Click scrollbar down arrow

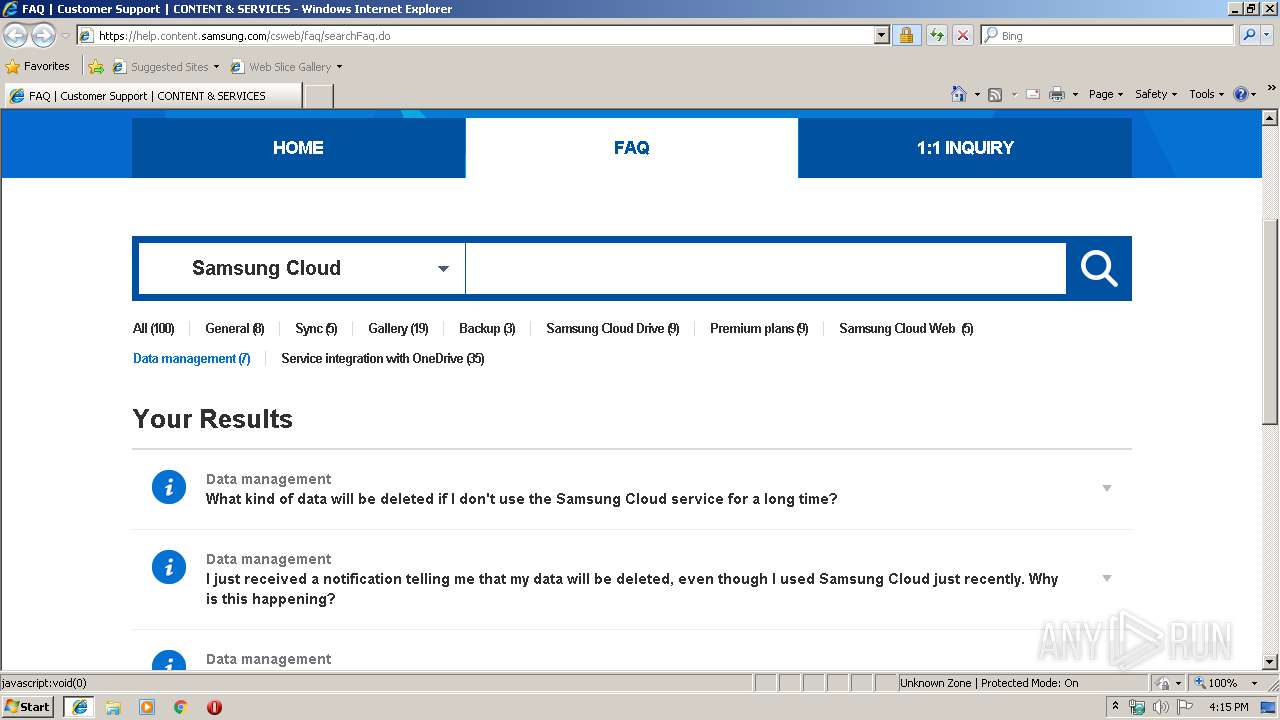pos(1270,662)
